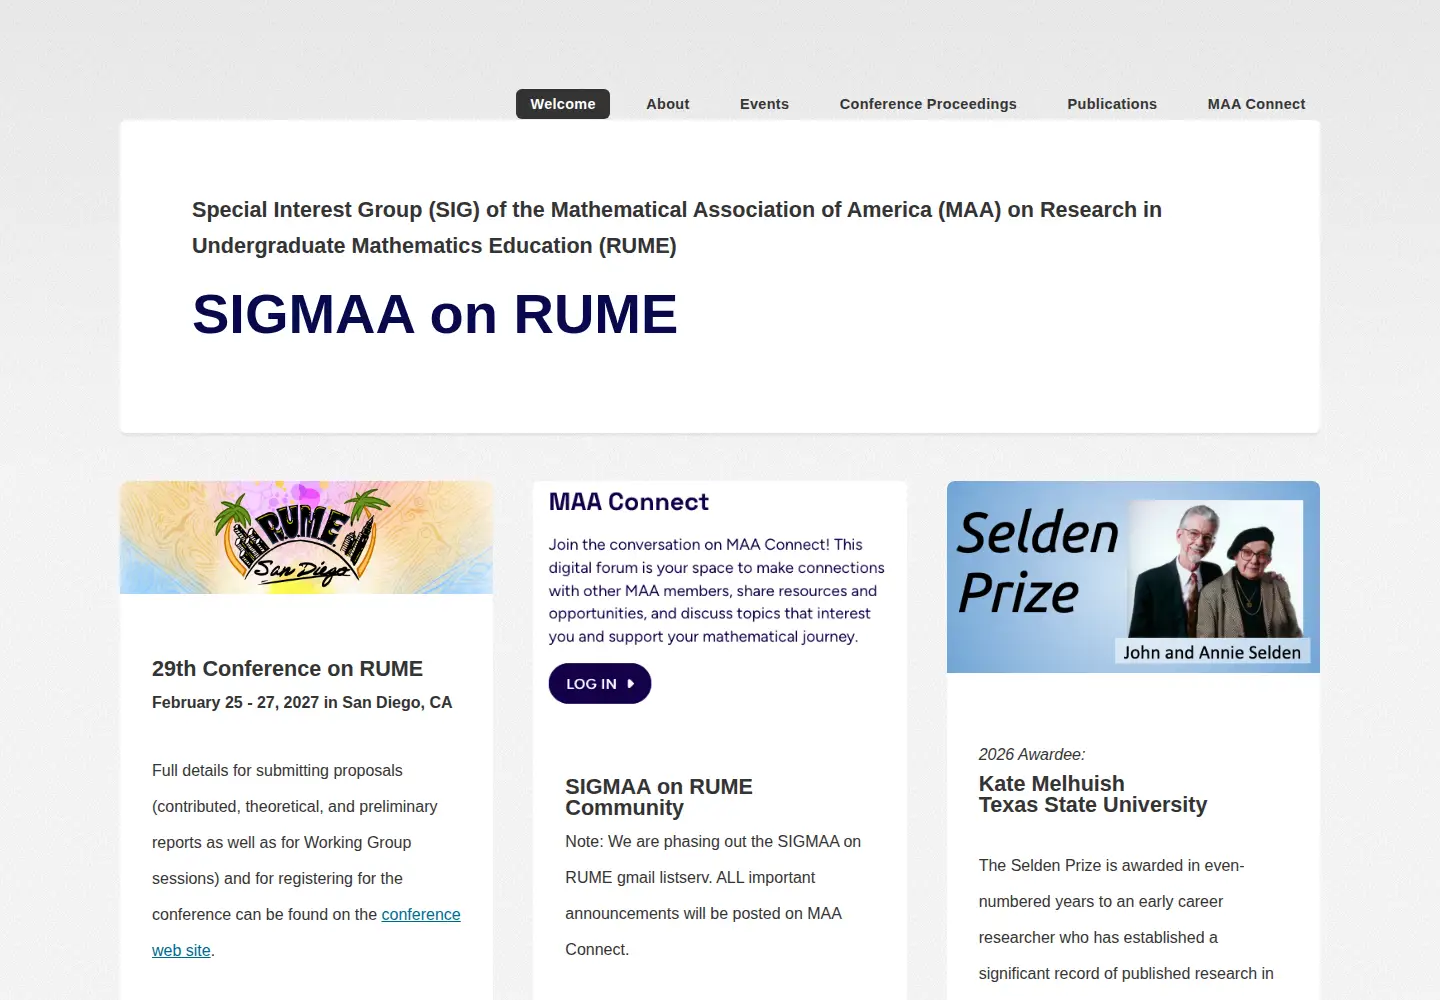The height and width of the screenshot is (1000, 1440).
Task: Click the Selden Prize description paragraph
Action: point(1126,920)
